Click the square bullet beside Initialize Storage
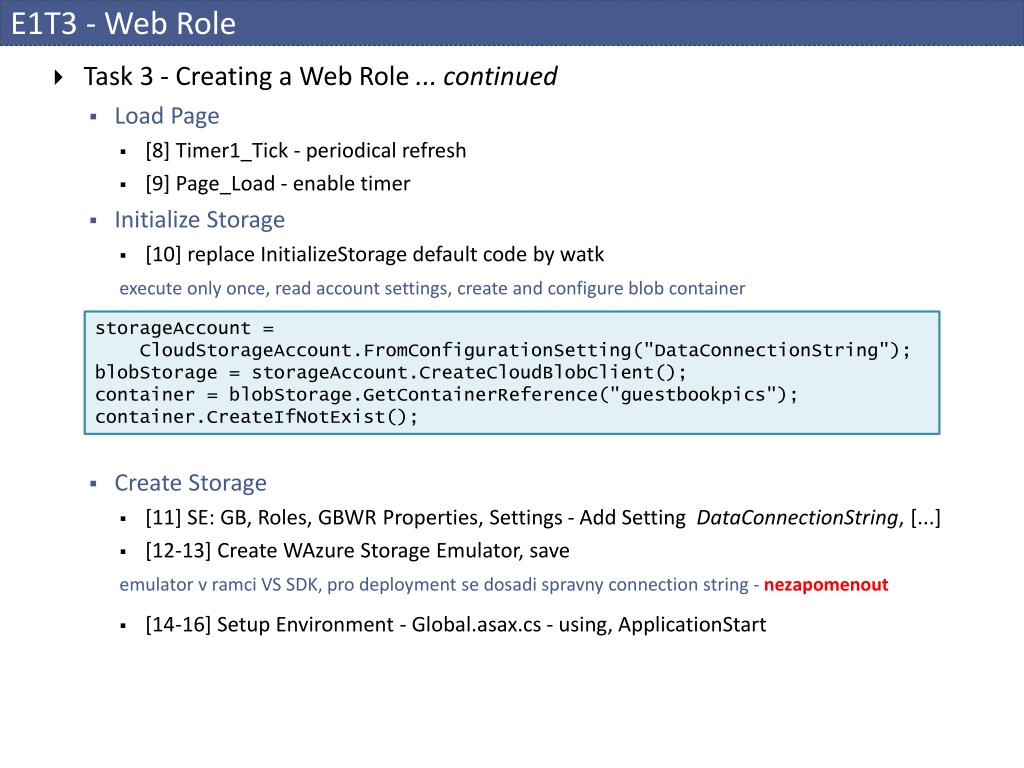This screenshot has height=768, width=1024. (x=93, y=221)
